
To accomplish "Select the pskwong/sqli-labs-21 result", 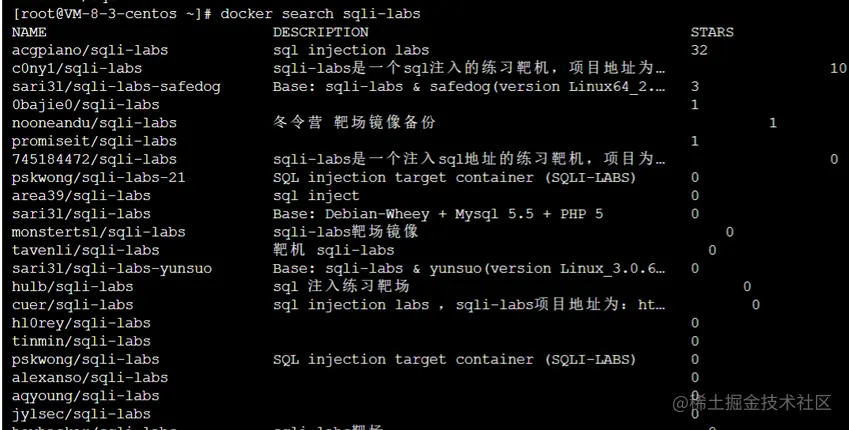I will click(99, 177).
